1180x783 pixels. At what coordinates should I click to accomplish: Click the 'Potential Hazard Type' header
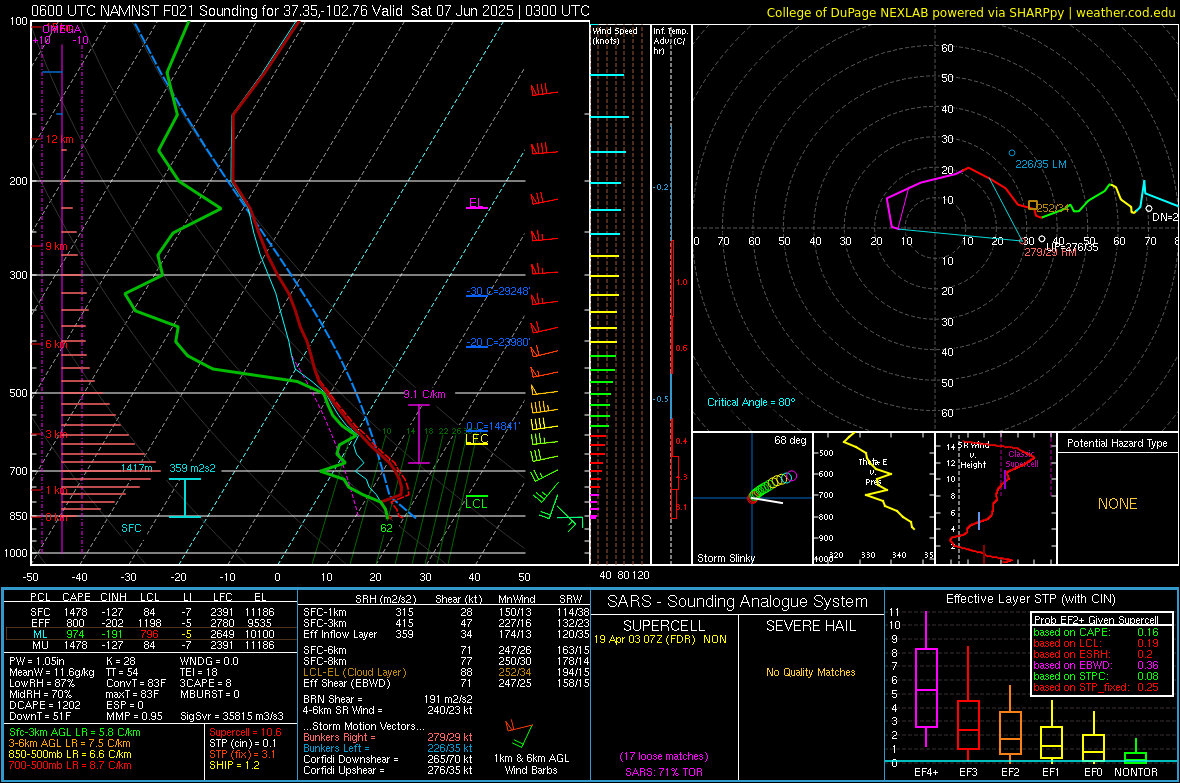coord(1118,443)
